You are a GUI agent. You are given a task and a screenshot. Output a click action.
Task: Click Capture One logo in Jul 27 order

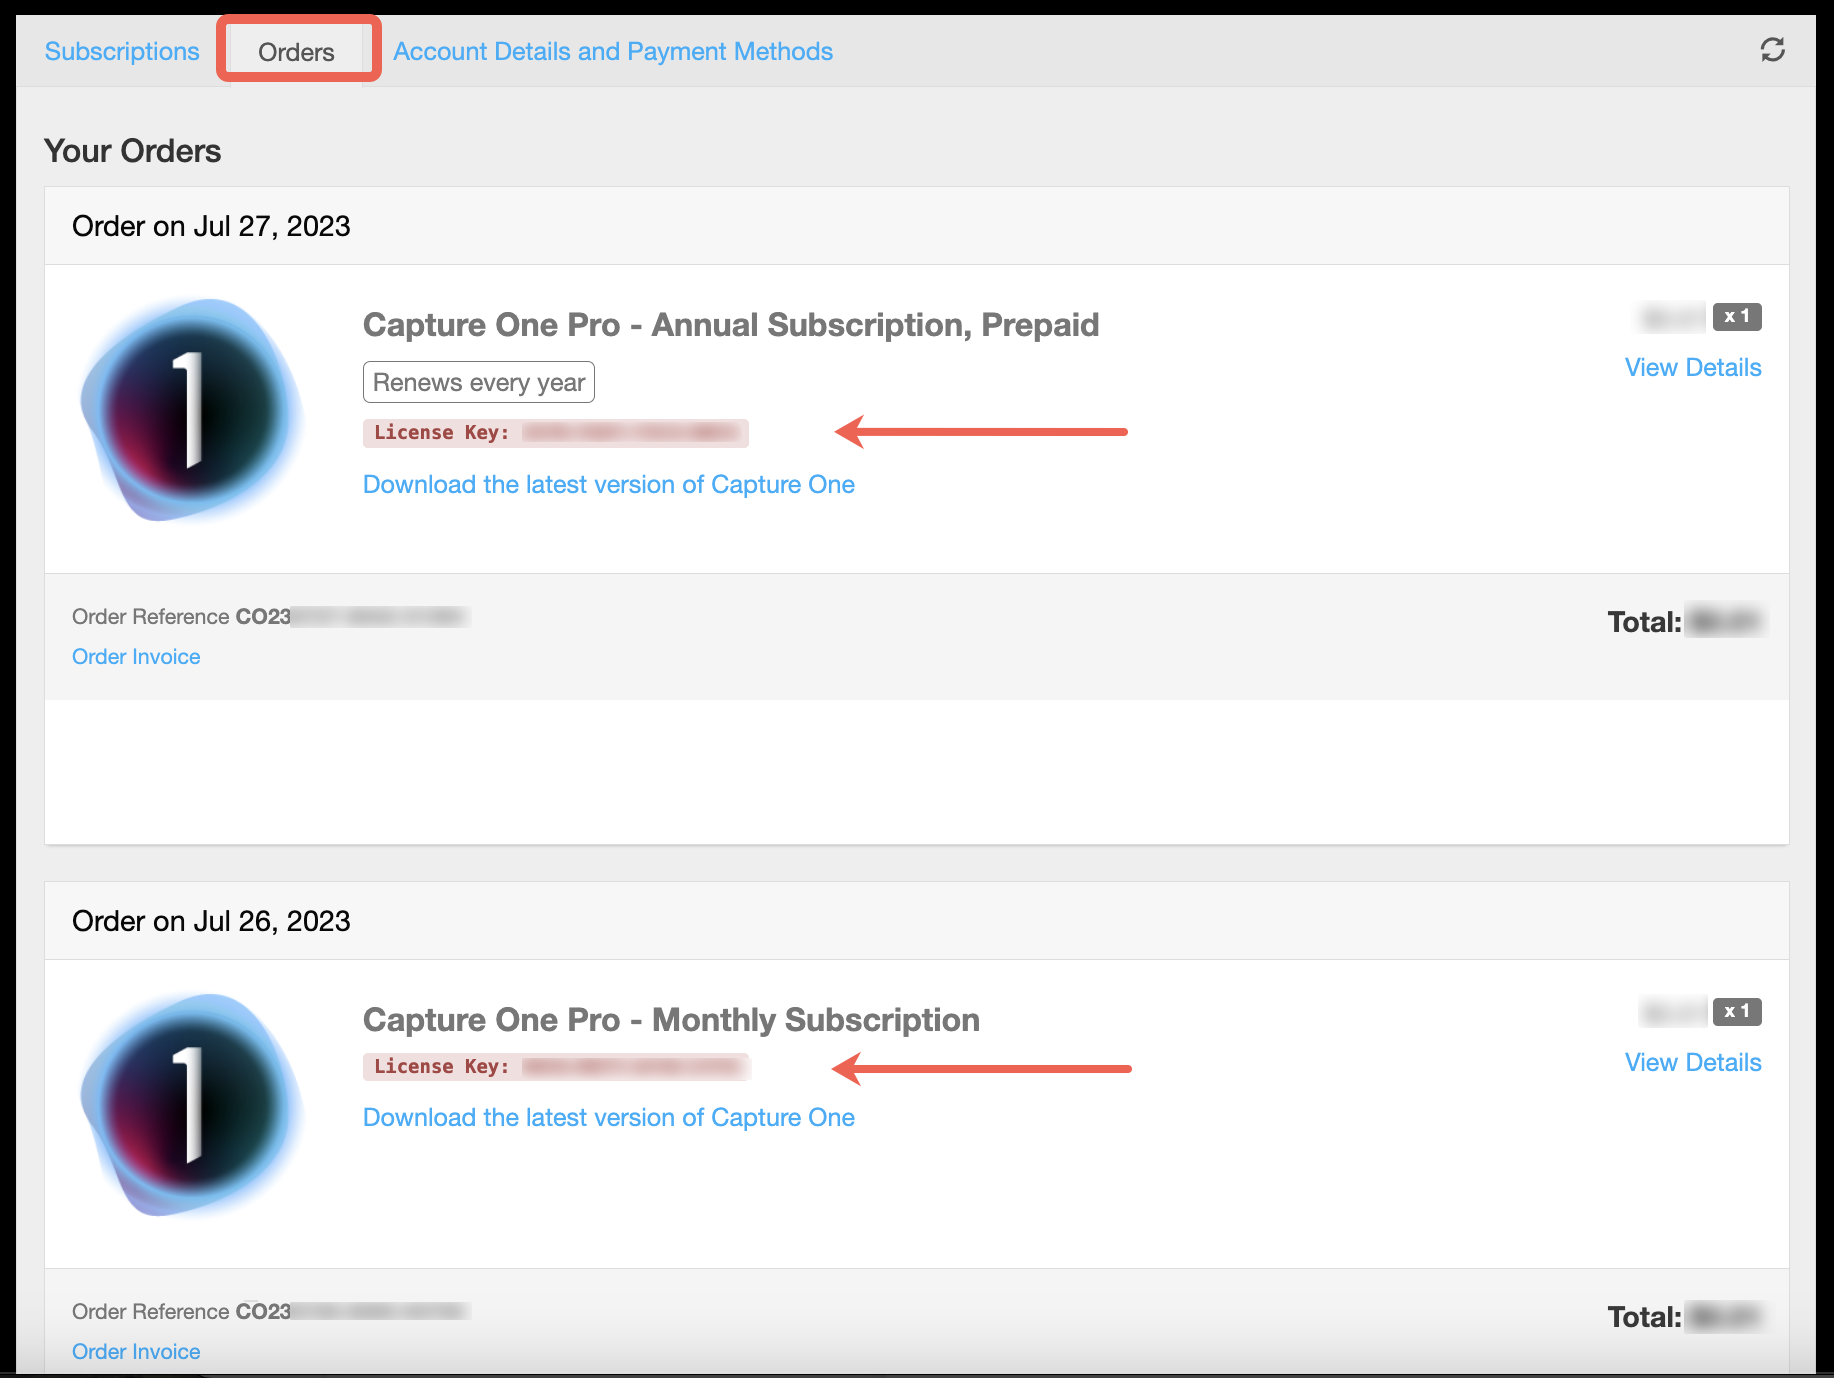(x=192, y=410)
